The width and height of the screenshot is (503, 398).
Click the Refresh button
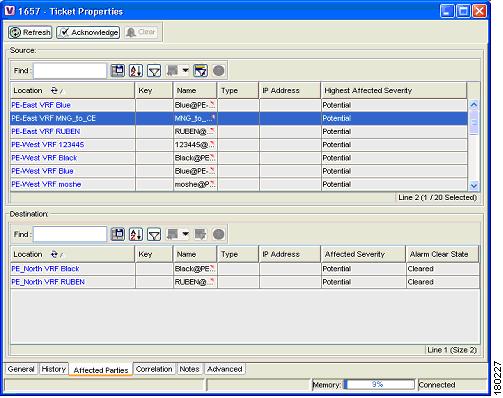click(30, 32)
